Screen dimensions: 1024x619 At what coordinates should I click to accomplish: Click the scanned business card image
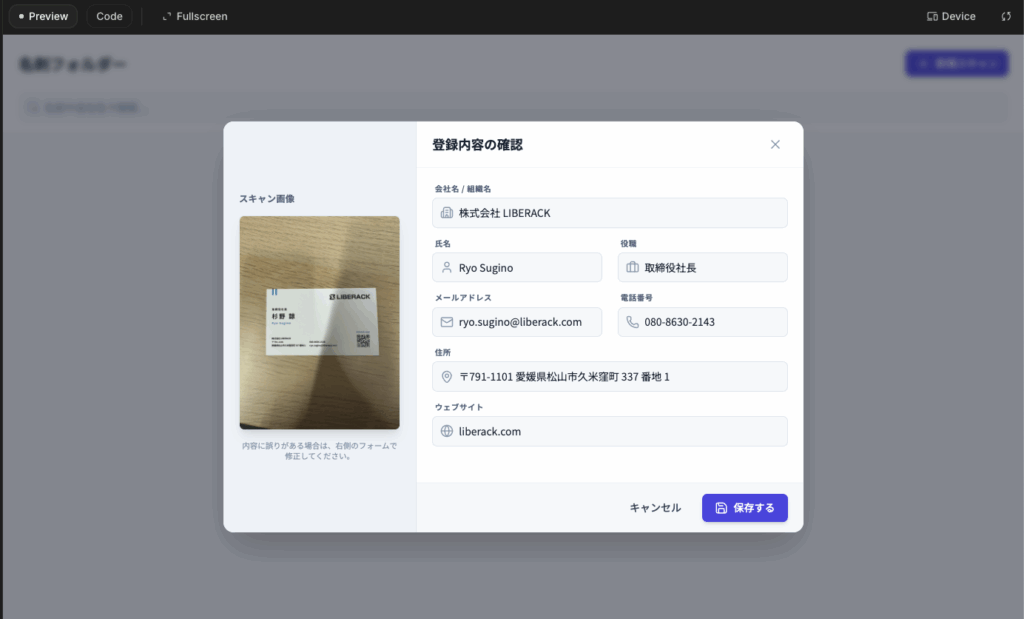[x=319, y=322]
